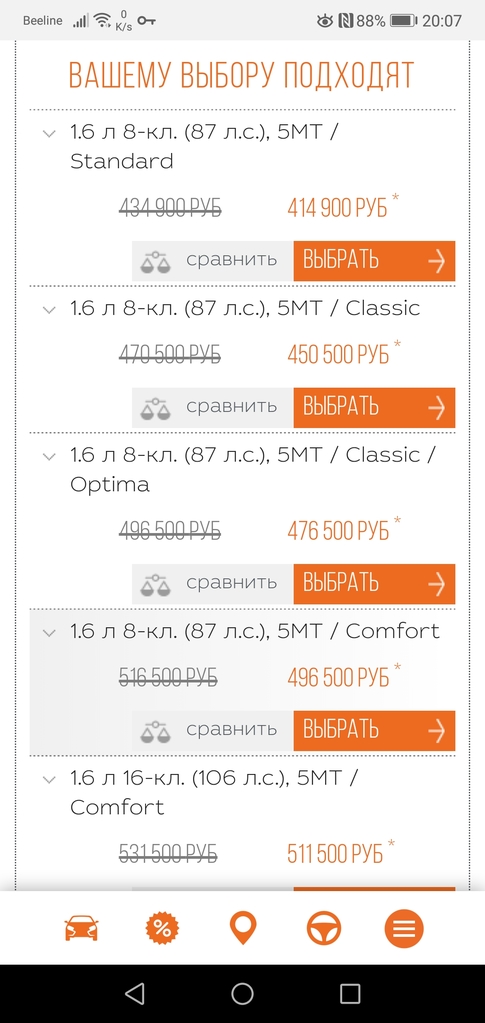
Task: Expand the 16-кл. (106 л.с.) Comfort chevron
Action: (x=49, y=779)
